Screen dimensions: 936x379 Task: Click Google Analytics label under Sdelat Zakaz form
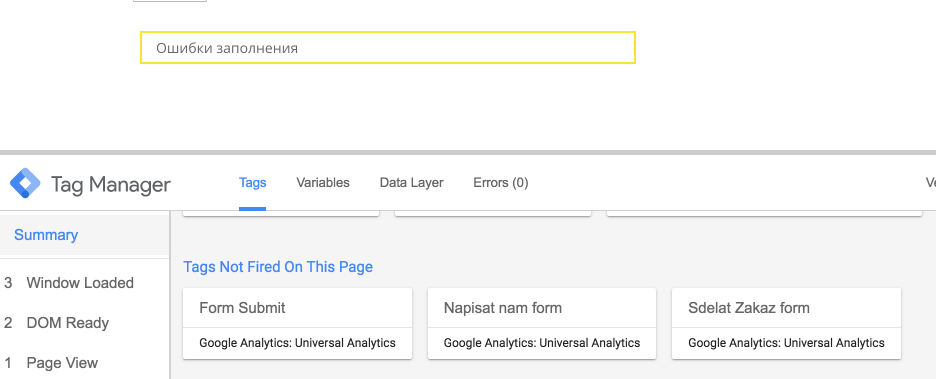coord(786,343)
